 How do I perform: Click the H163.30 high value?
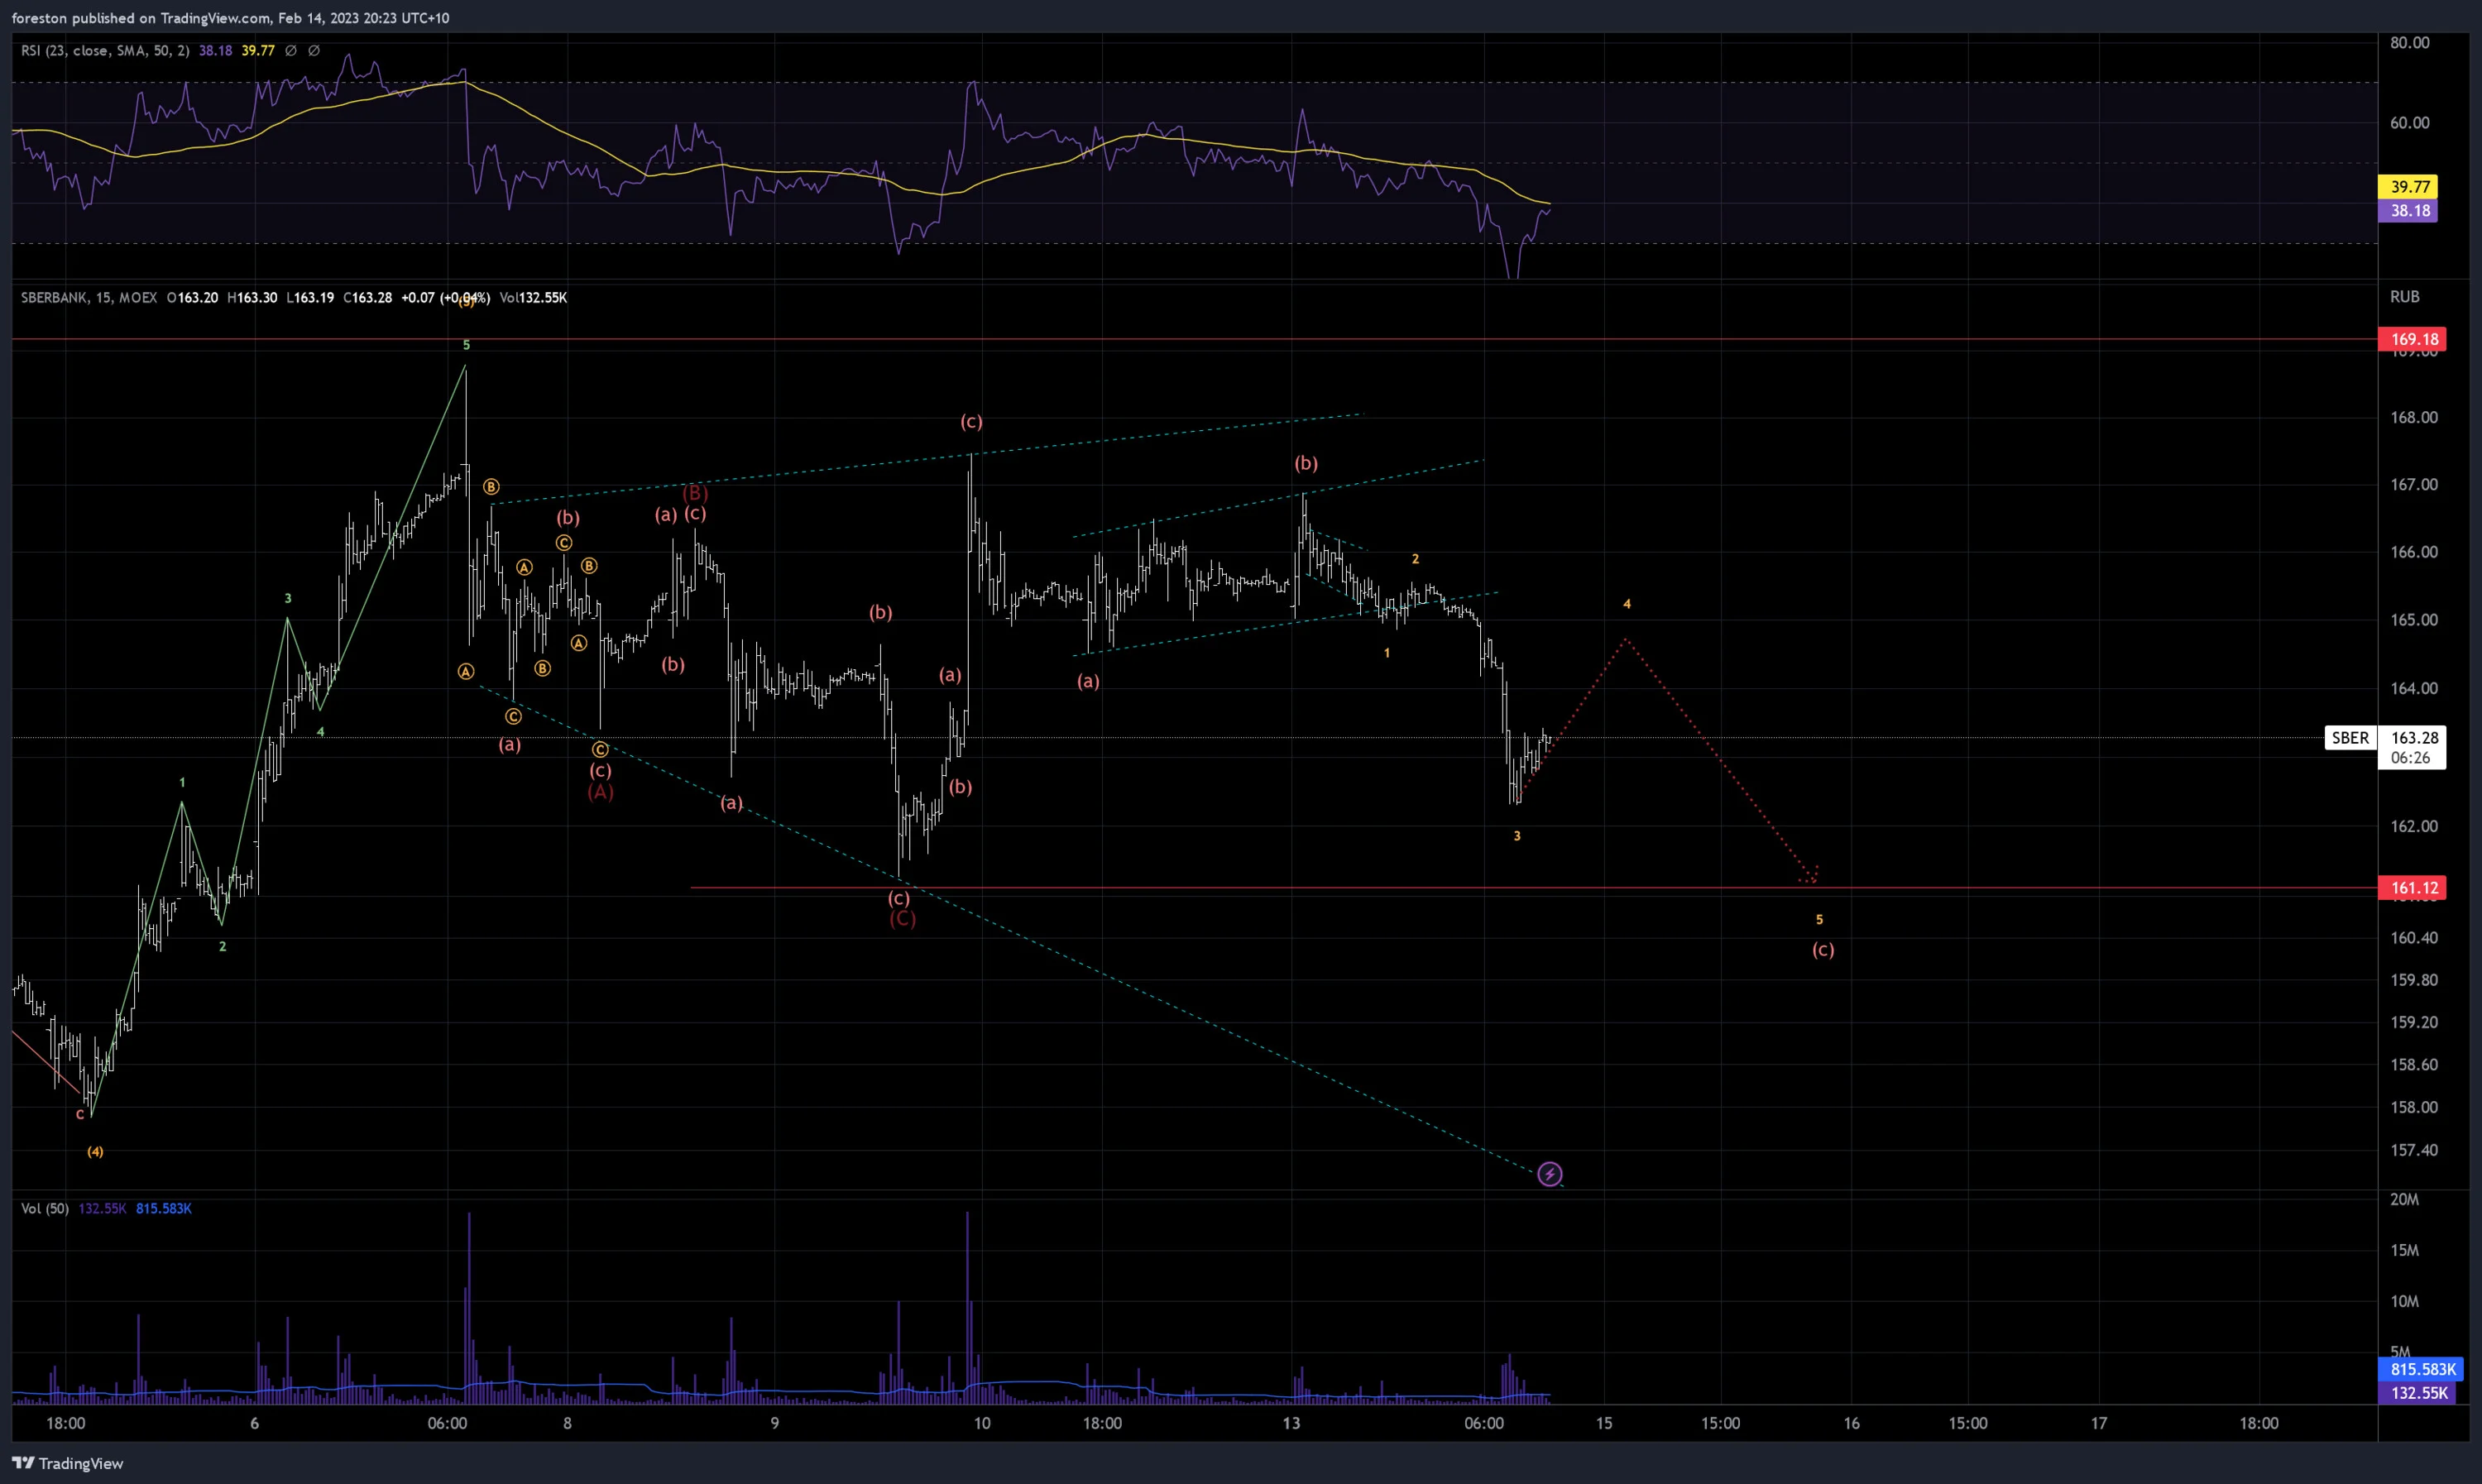coord(252,297)
